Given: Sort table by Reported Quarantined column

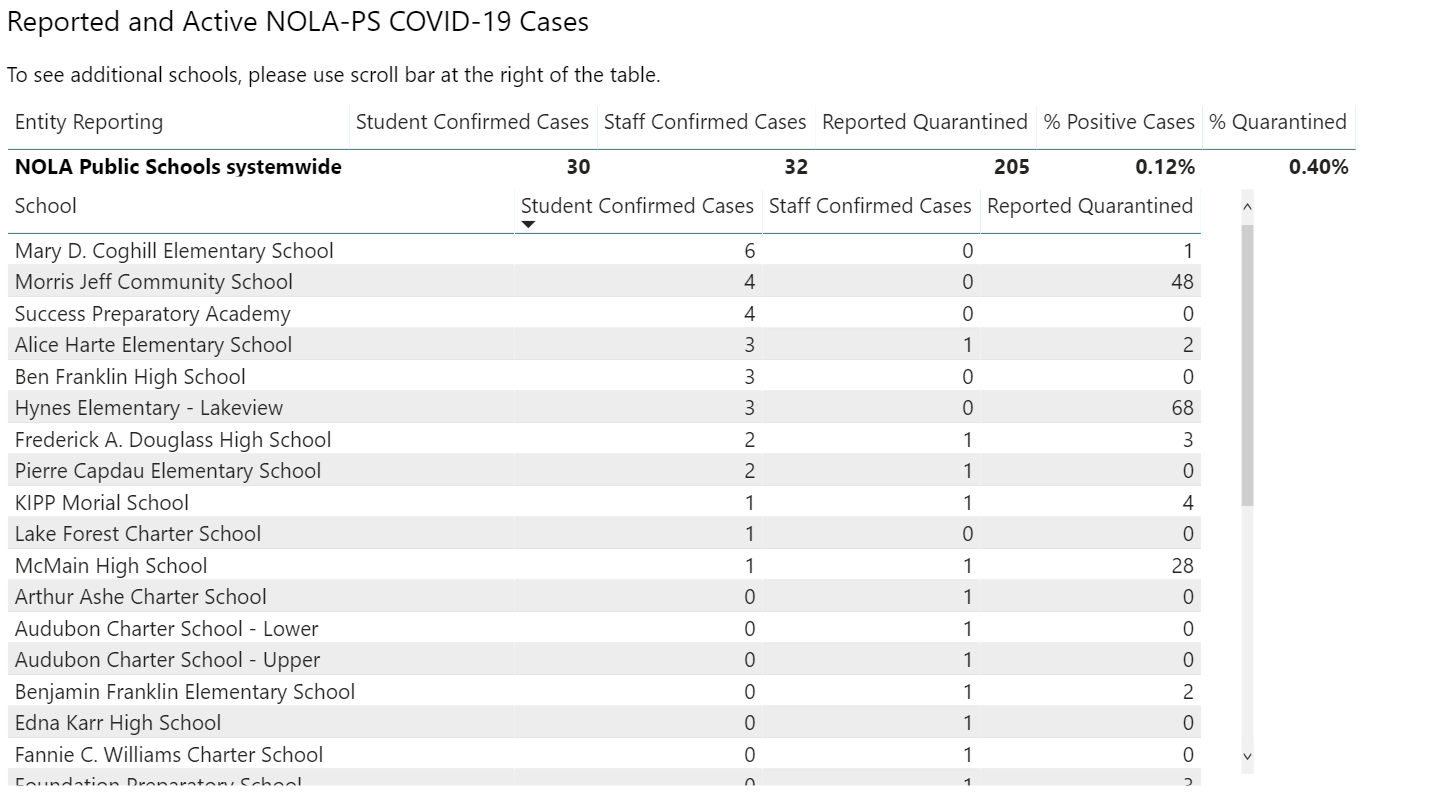Looking at the screenshot, I should tap(1090, 206).
